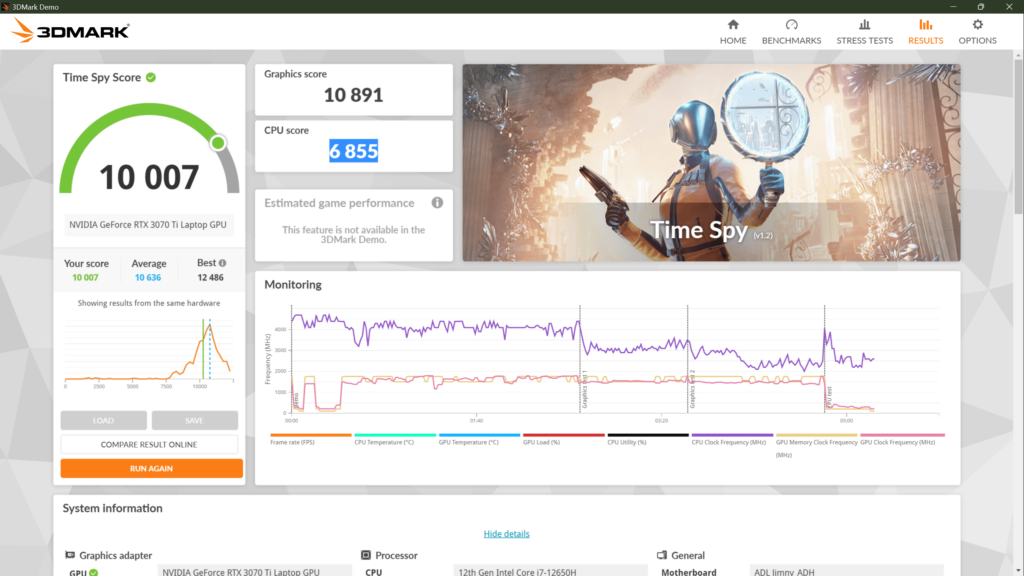
Task: Click the best score 12 486
Action: (210, 278)
